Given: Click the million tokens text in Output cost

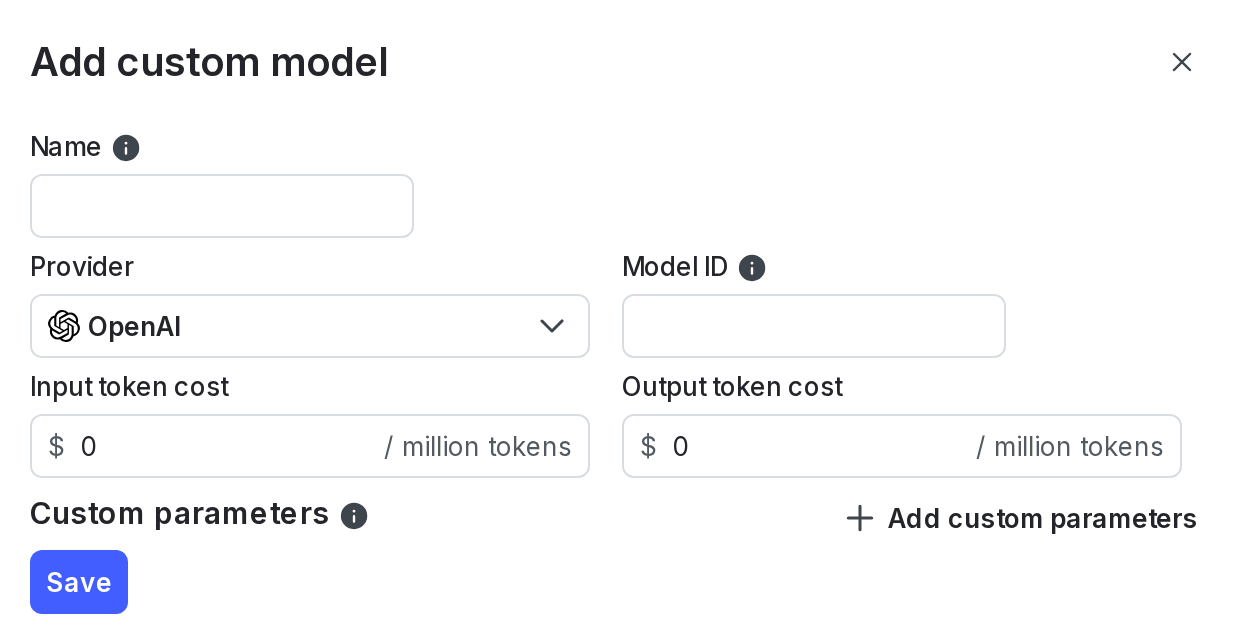Looking at the screenshot, I should (x=1078, y=446).
